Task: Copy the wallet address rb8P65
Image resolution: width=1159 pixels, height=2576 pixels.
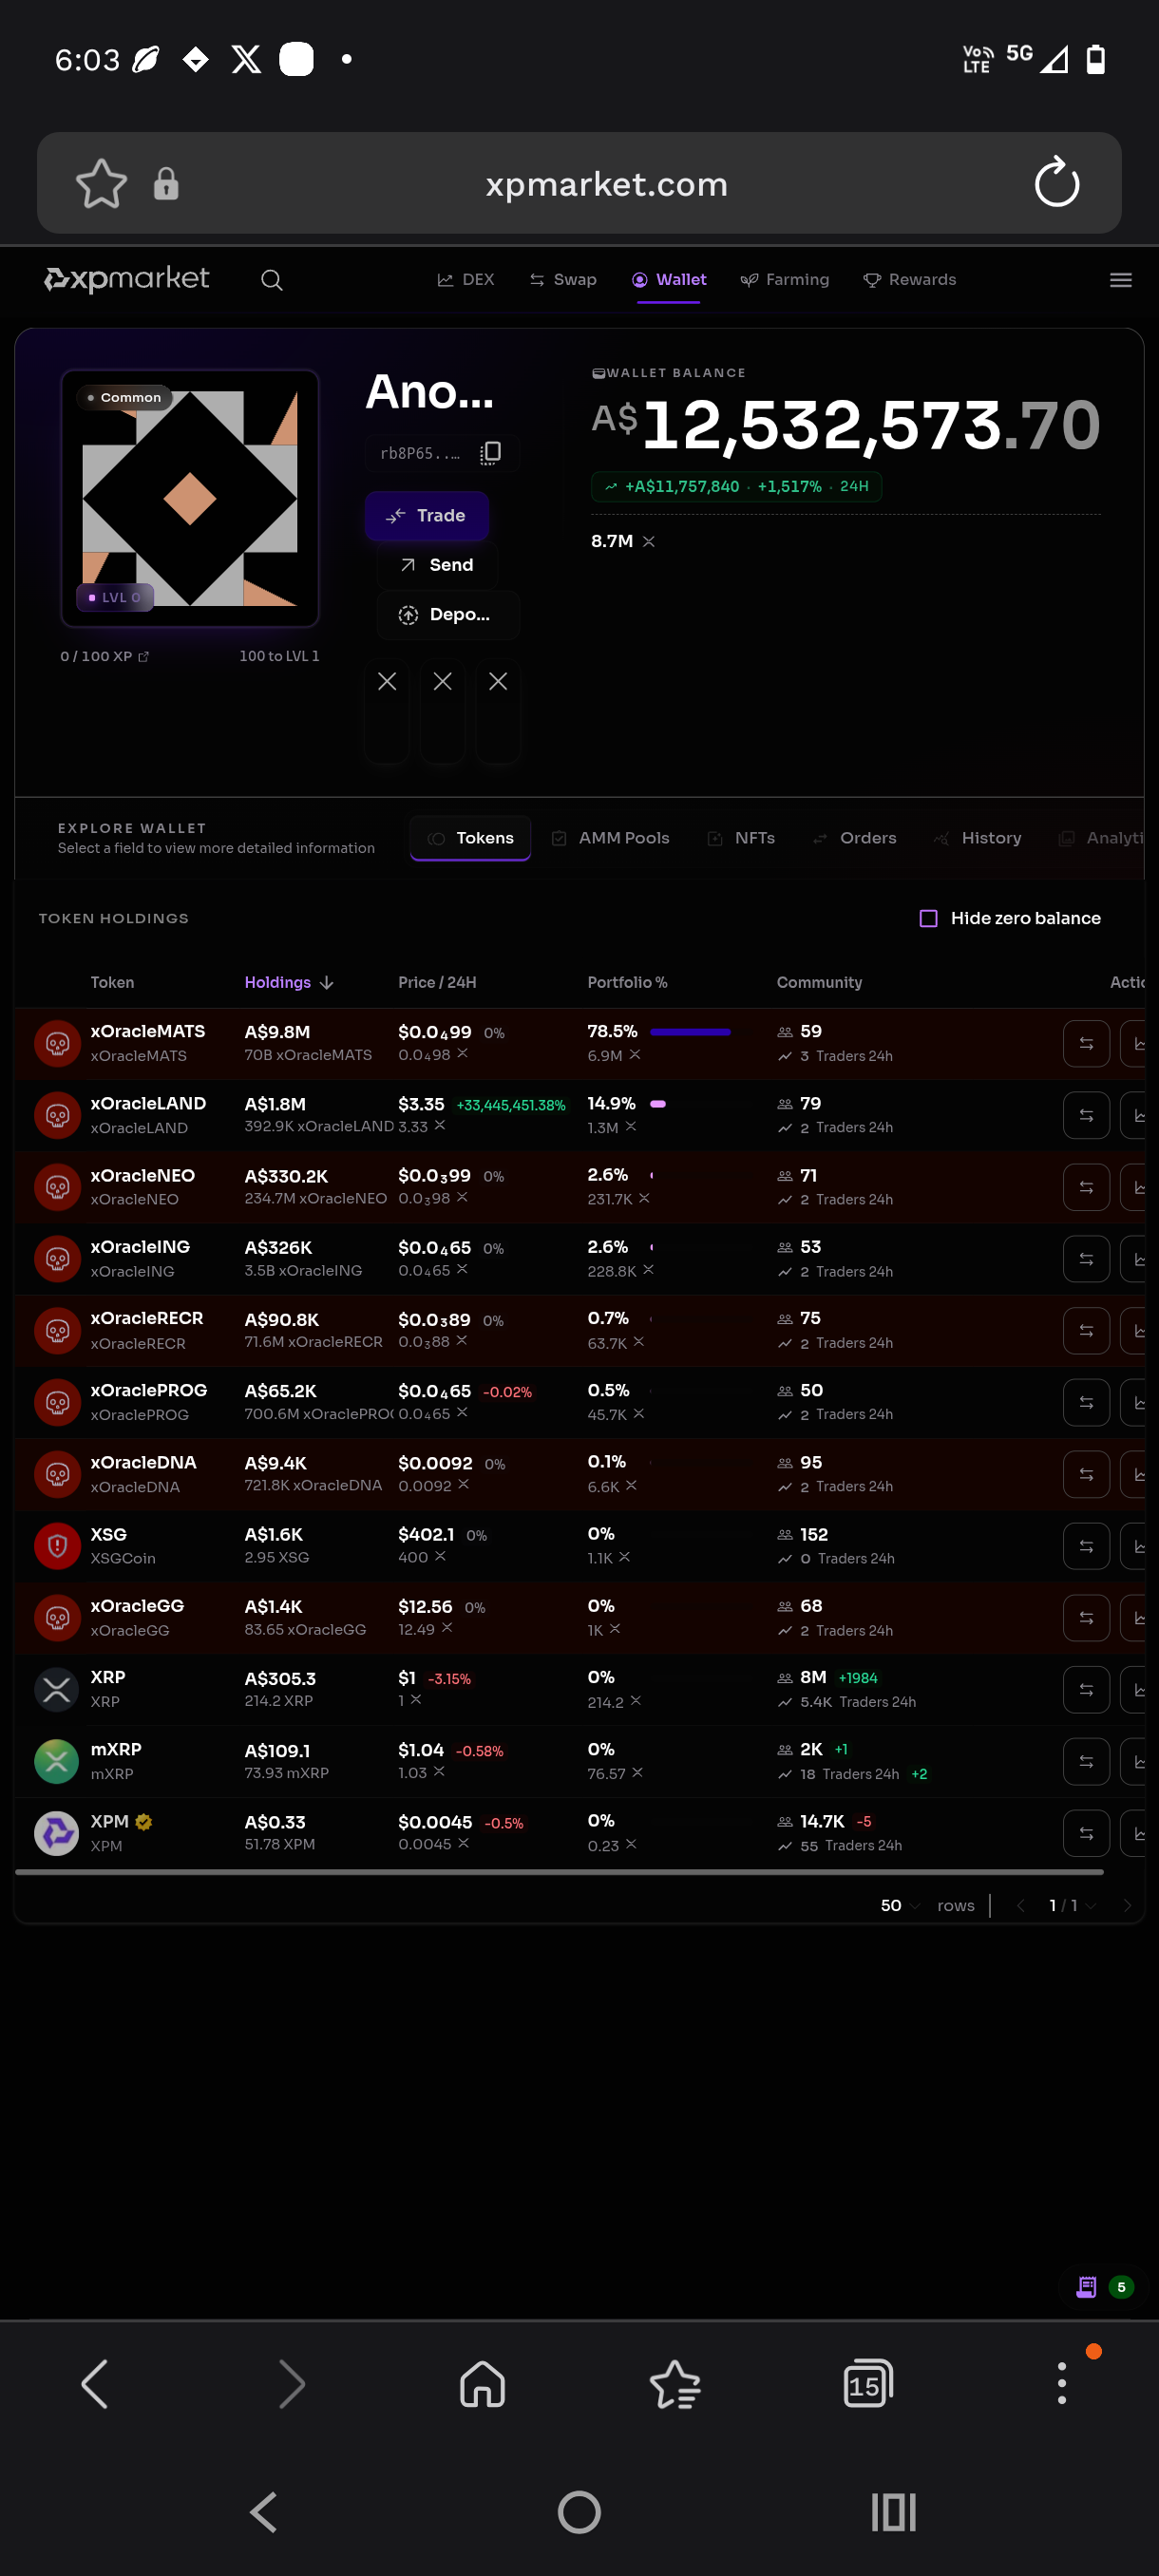Action: click(490, 453)
